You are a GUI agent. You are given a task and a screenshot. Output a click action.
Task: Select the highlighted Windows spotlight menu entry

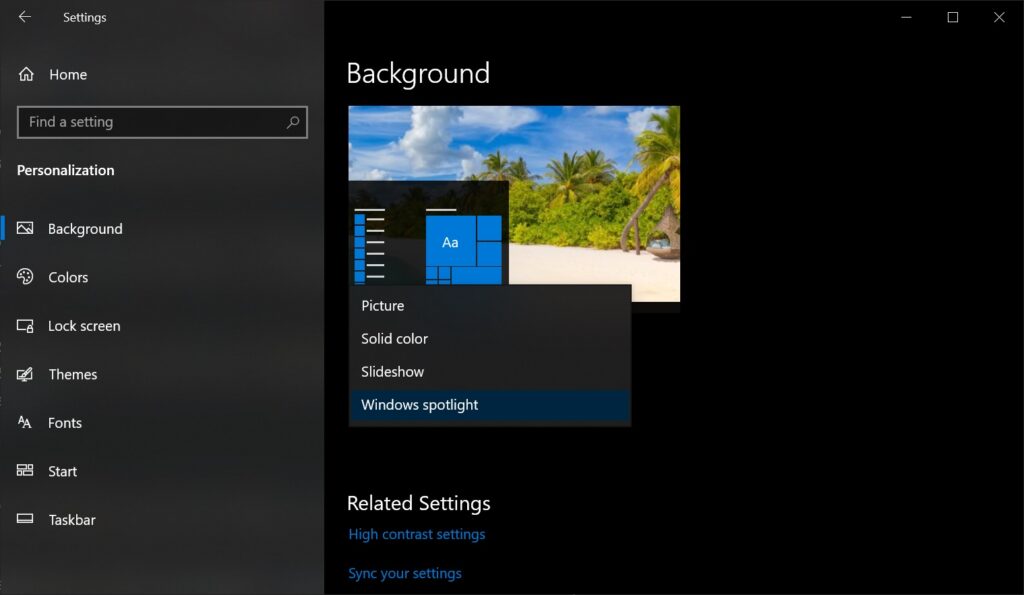tap(419, 404)
